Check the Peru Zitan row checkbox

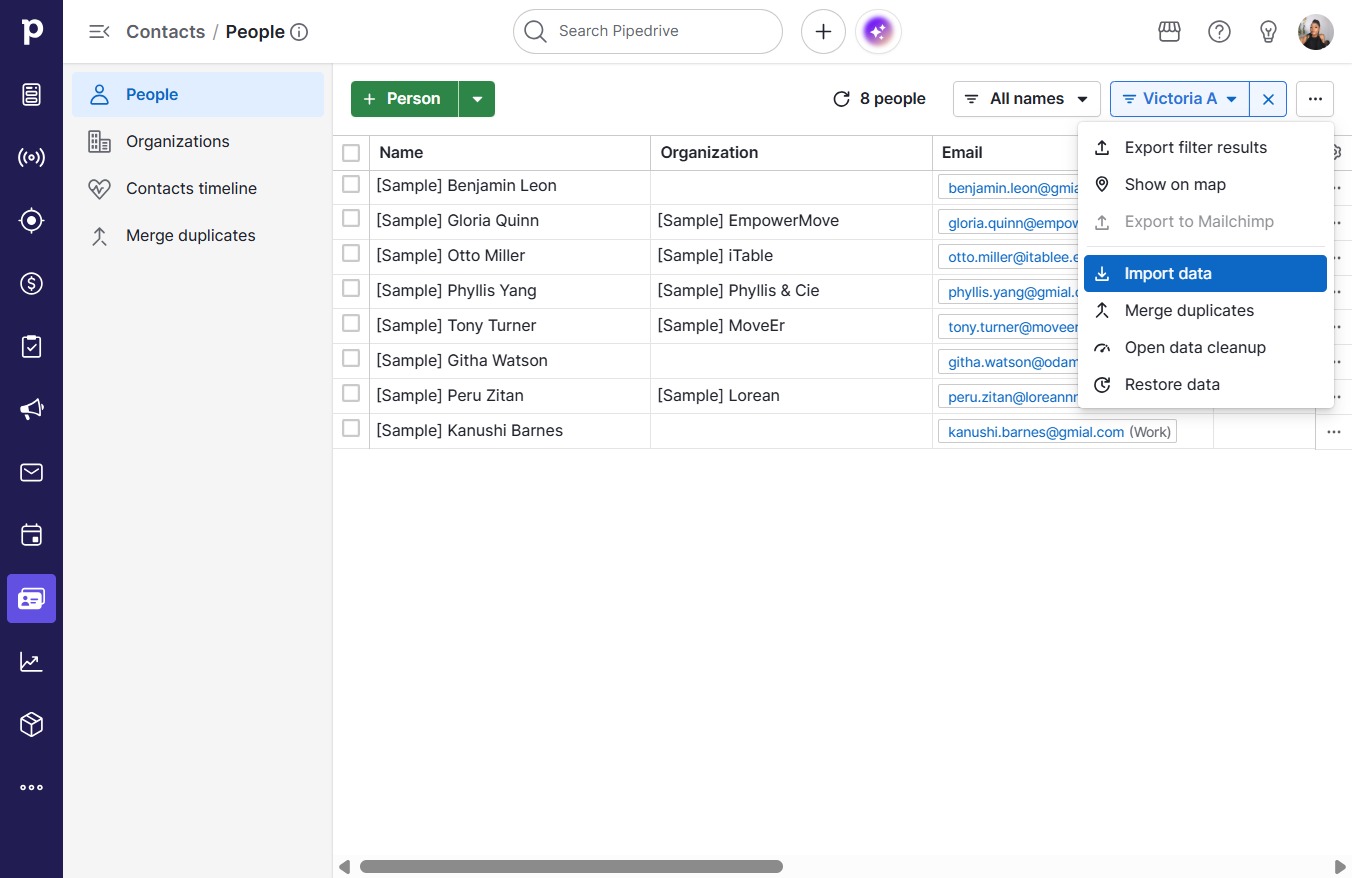[x=351, y=393]
